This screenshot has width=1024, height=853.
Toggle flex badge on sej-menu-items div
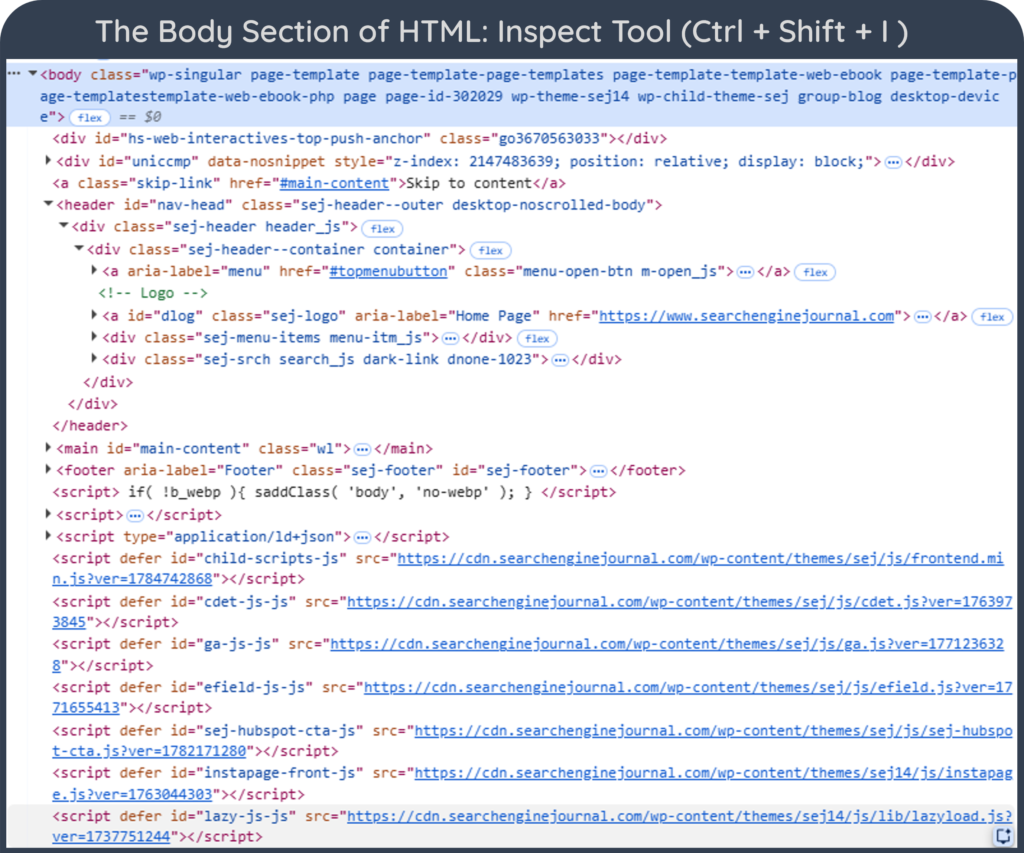click(x=537, y=338)
